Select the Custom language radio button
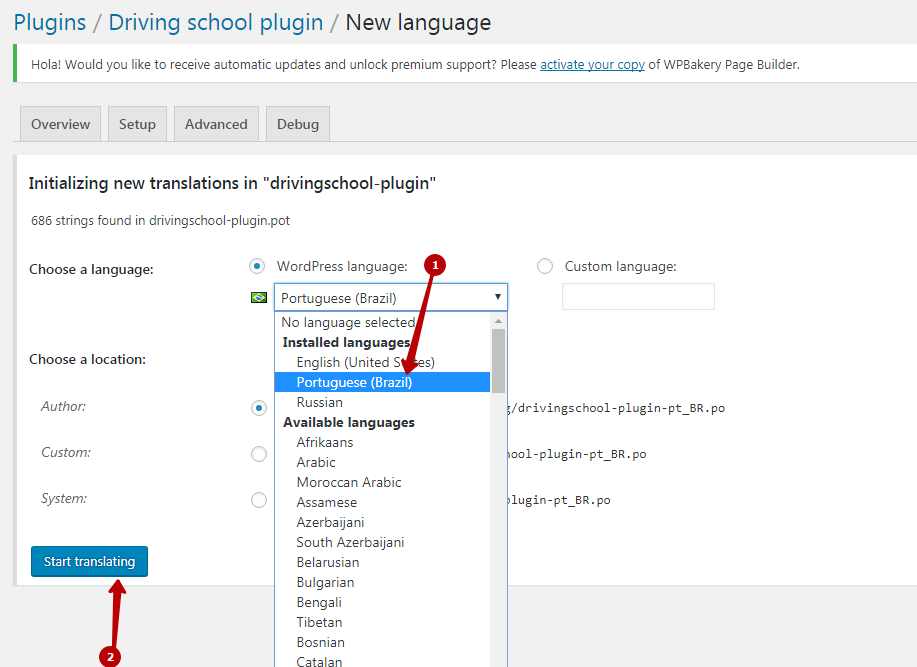This screenshot has width=917, height=667. coord(545,266)
